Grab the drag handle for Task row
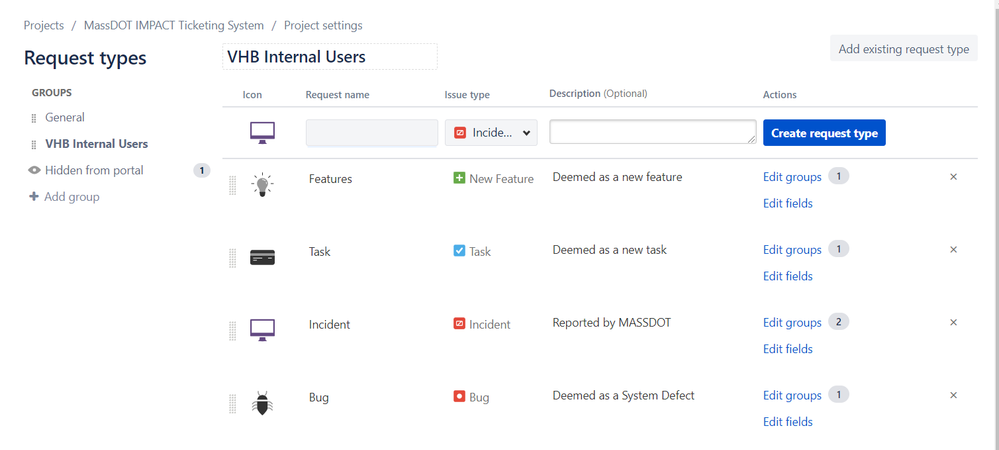 pos(233,257)
